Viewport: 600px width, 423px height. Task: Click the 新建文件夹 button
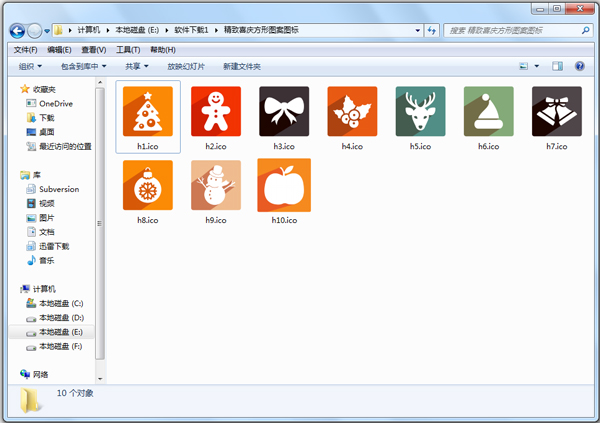[241, 67]
